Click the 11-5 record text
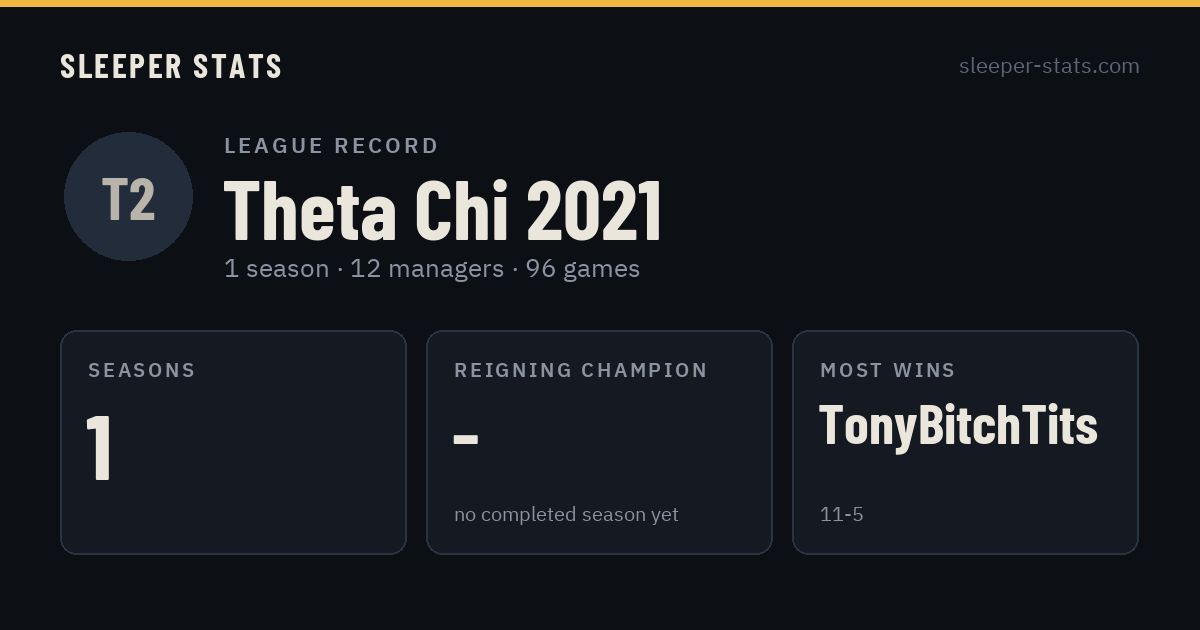The width and height of the screenshot is (1200, 630). click(841, 515)
